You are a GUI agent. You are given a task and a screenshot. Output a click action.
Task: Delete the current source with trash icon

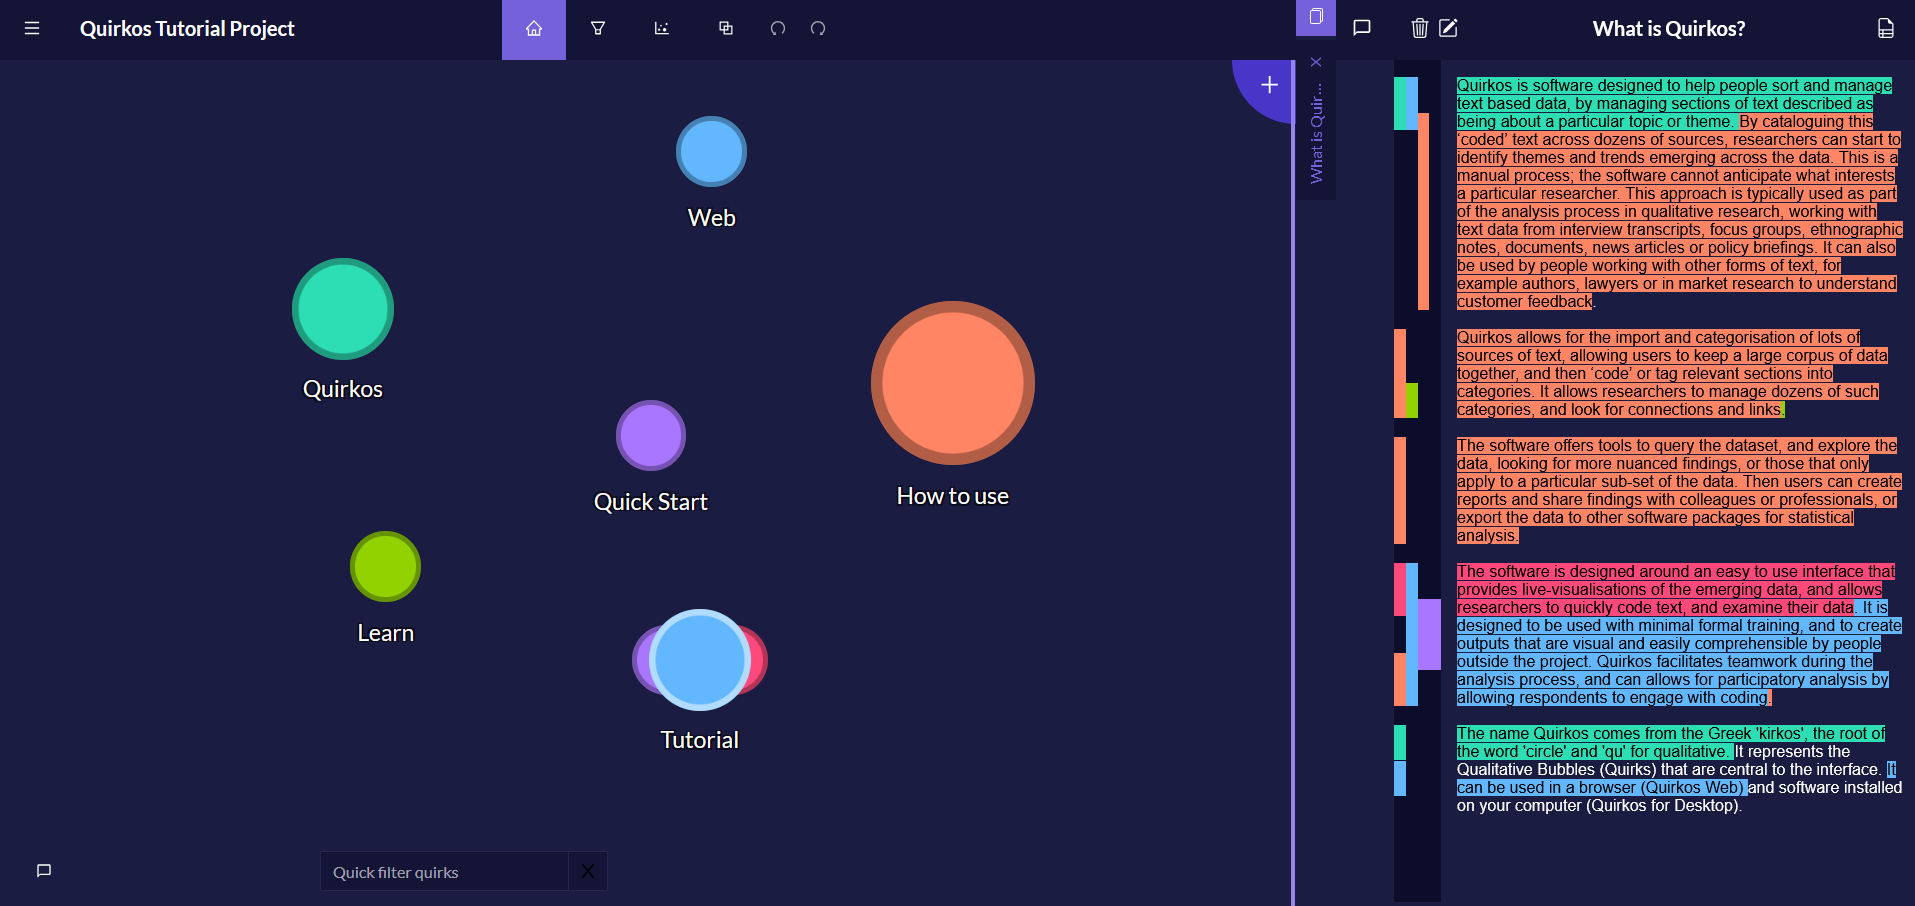pos(1419,29)
